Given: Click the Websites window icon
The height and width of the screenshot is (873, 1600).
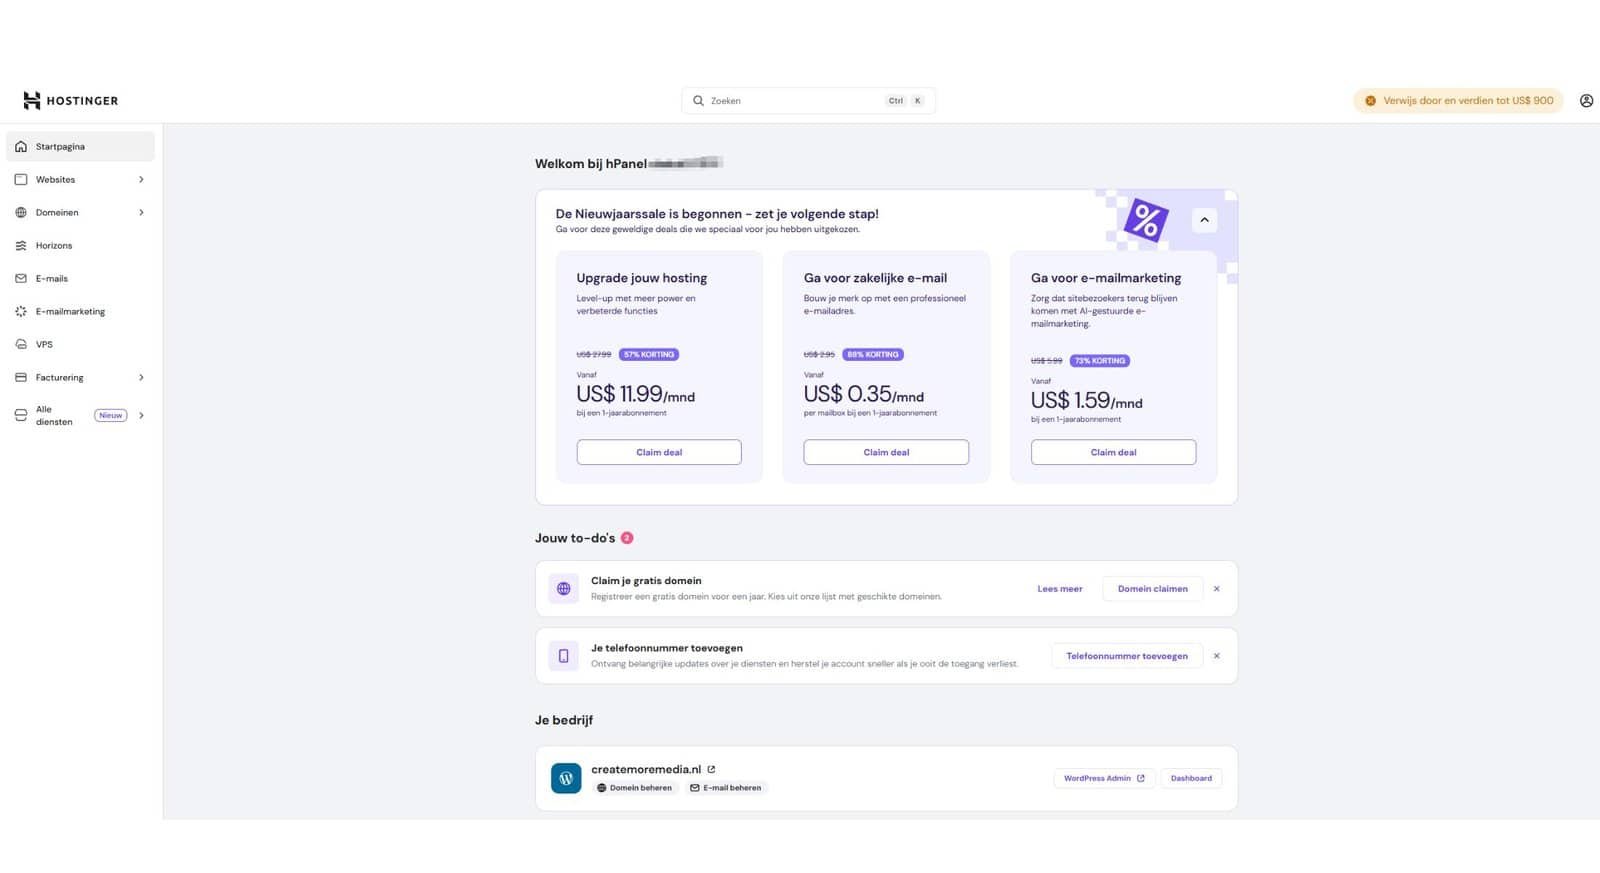Looking at the screenshot, I should pyautogui.click(x=21, y=180).
